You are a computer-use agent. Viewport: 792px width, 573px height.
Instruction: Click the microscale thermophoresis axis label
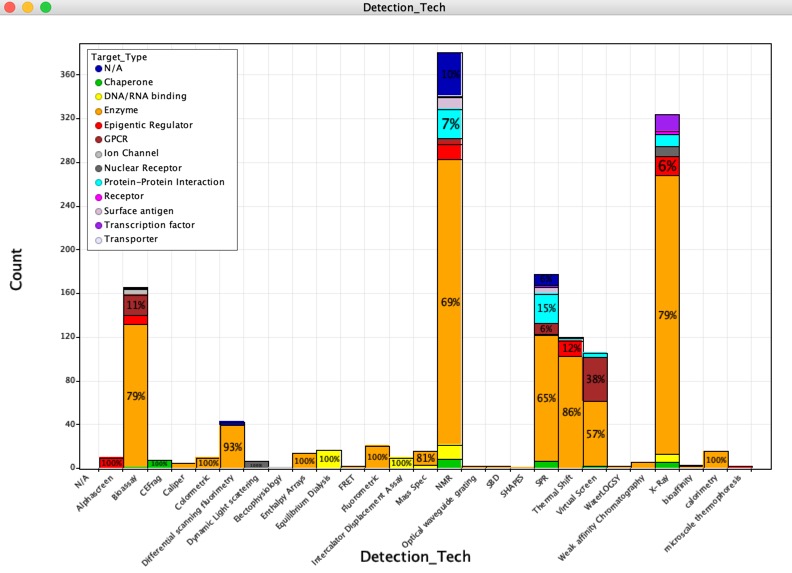(x=703, y=513)
